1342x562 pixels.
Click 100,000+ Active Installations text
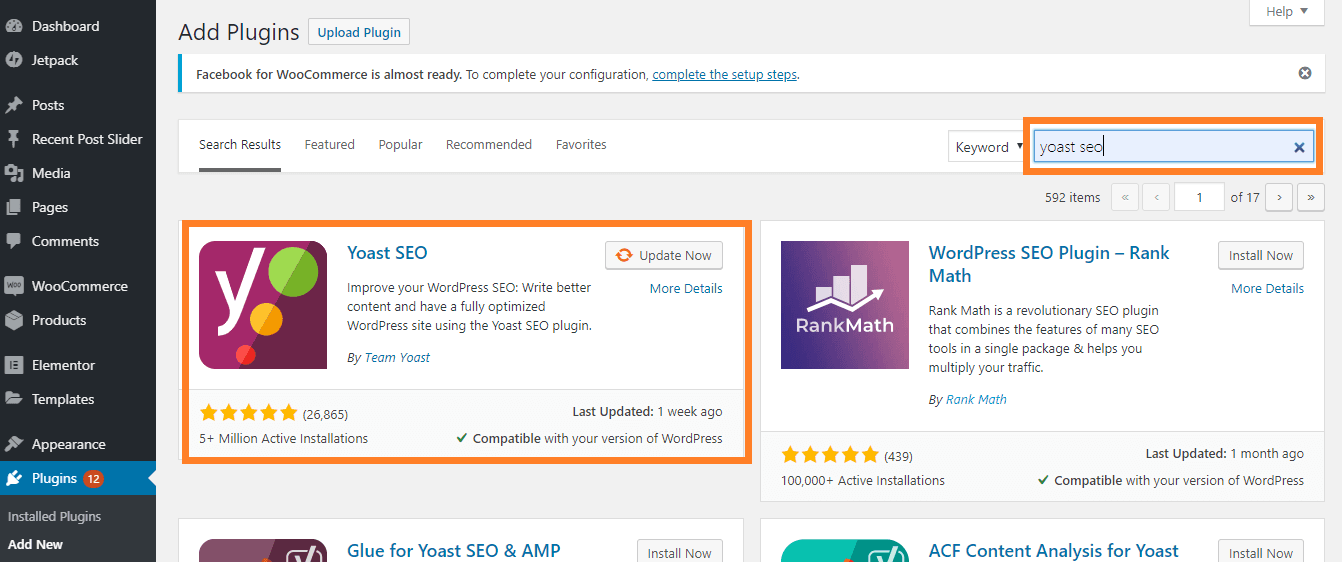coord(863,480)
